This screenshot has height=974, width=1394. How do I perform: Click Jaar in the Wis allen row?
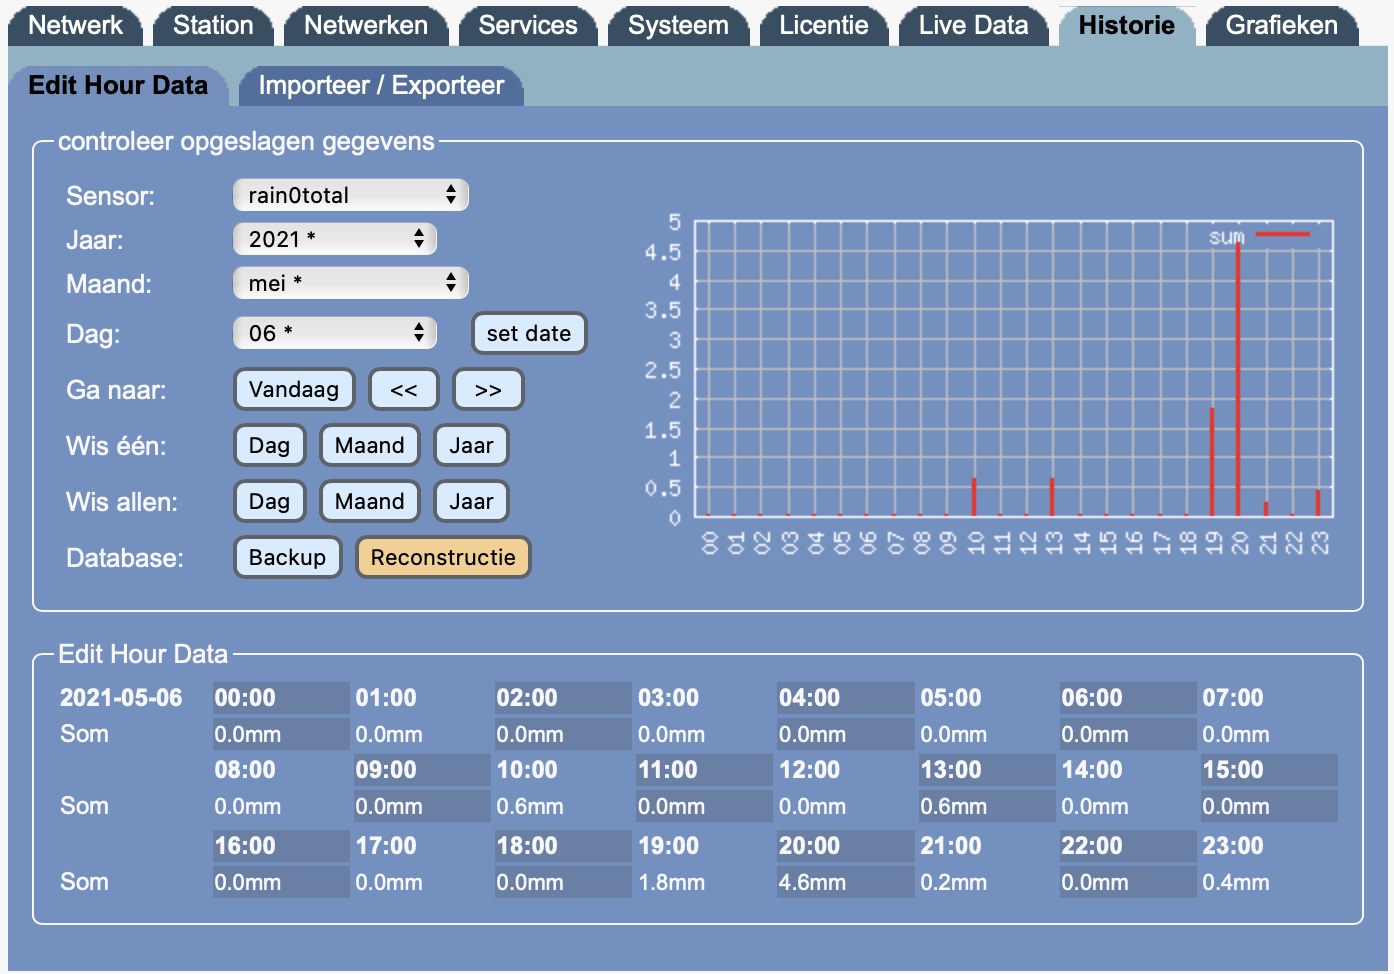coord(471,501)
